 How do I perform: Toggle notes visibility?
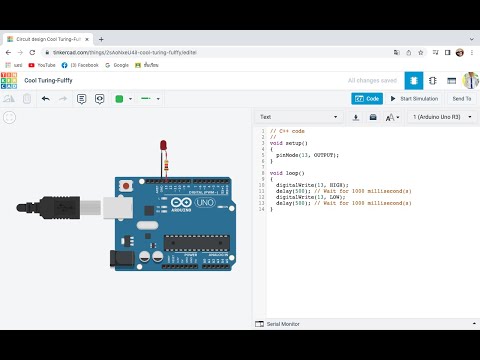(x=99, y=99)
